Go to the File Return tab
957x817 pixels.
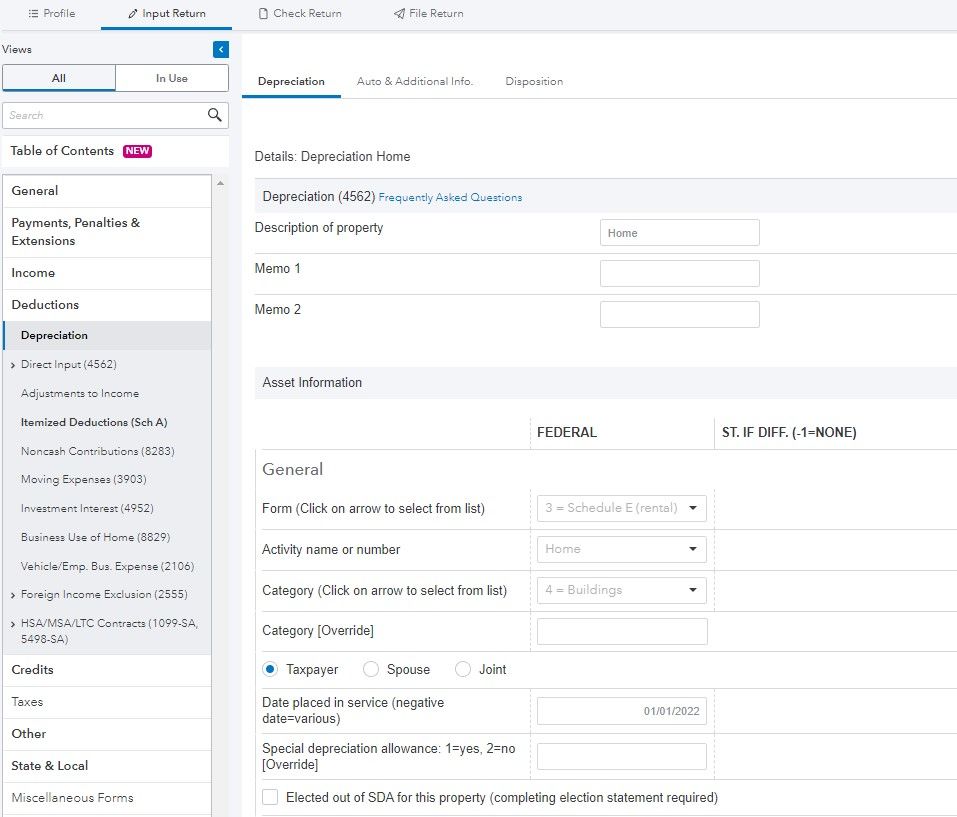tap(428, 14)
